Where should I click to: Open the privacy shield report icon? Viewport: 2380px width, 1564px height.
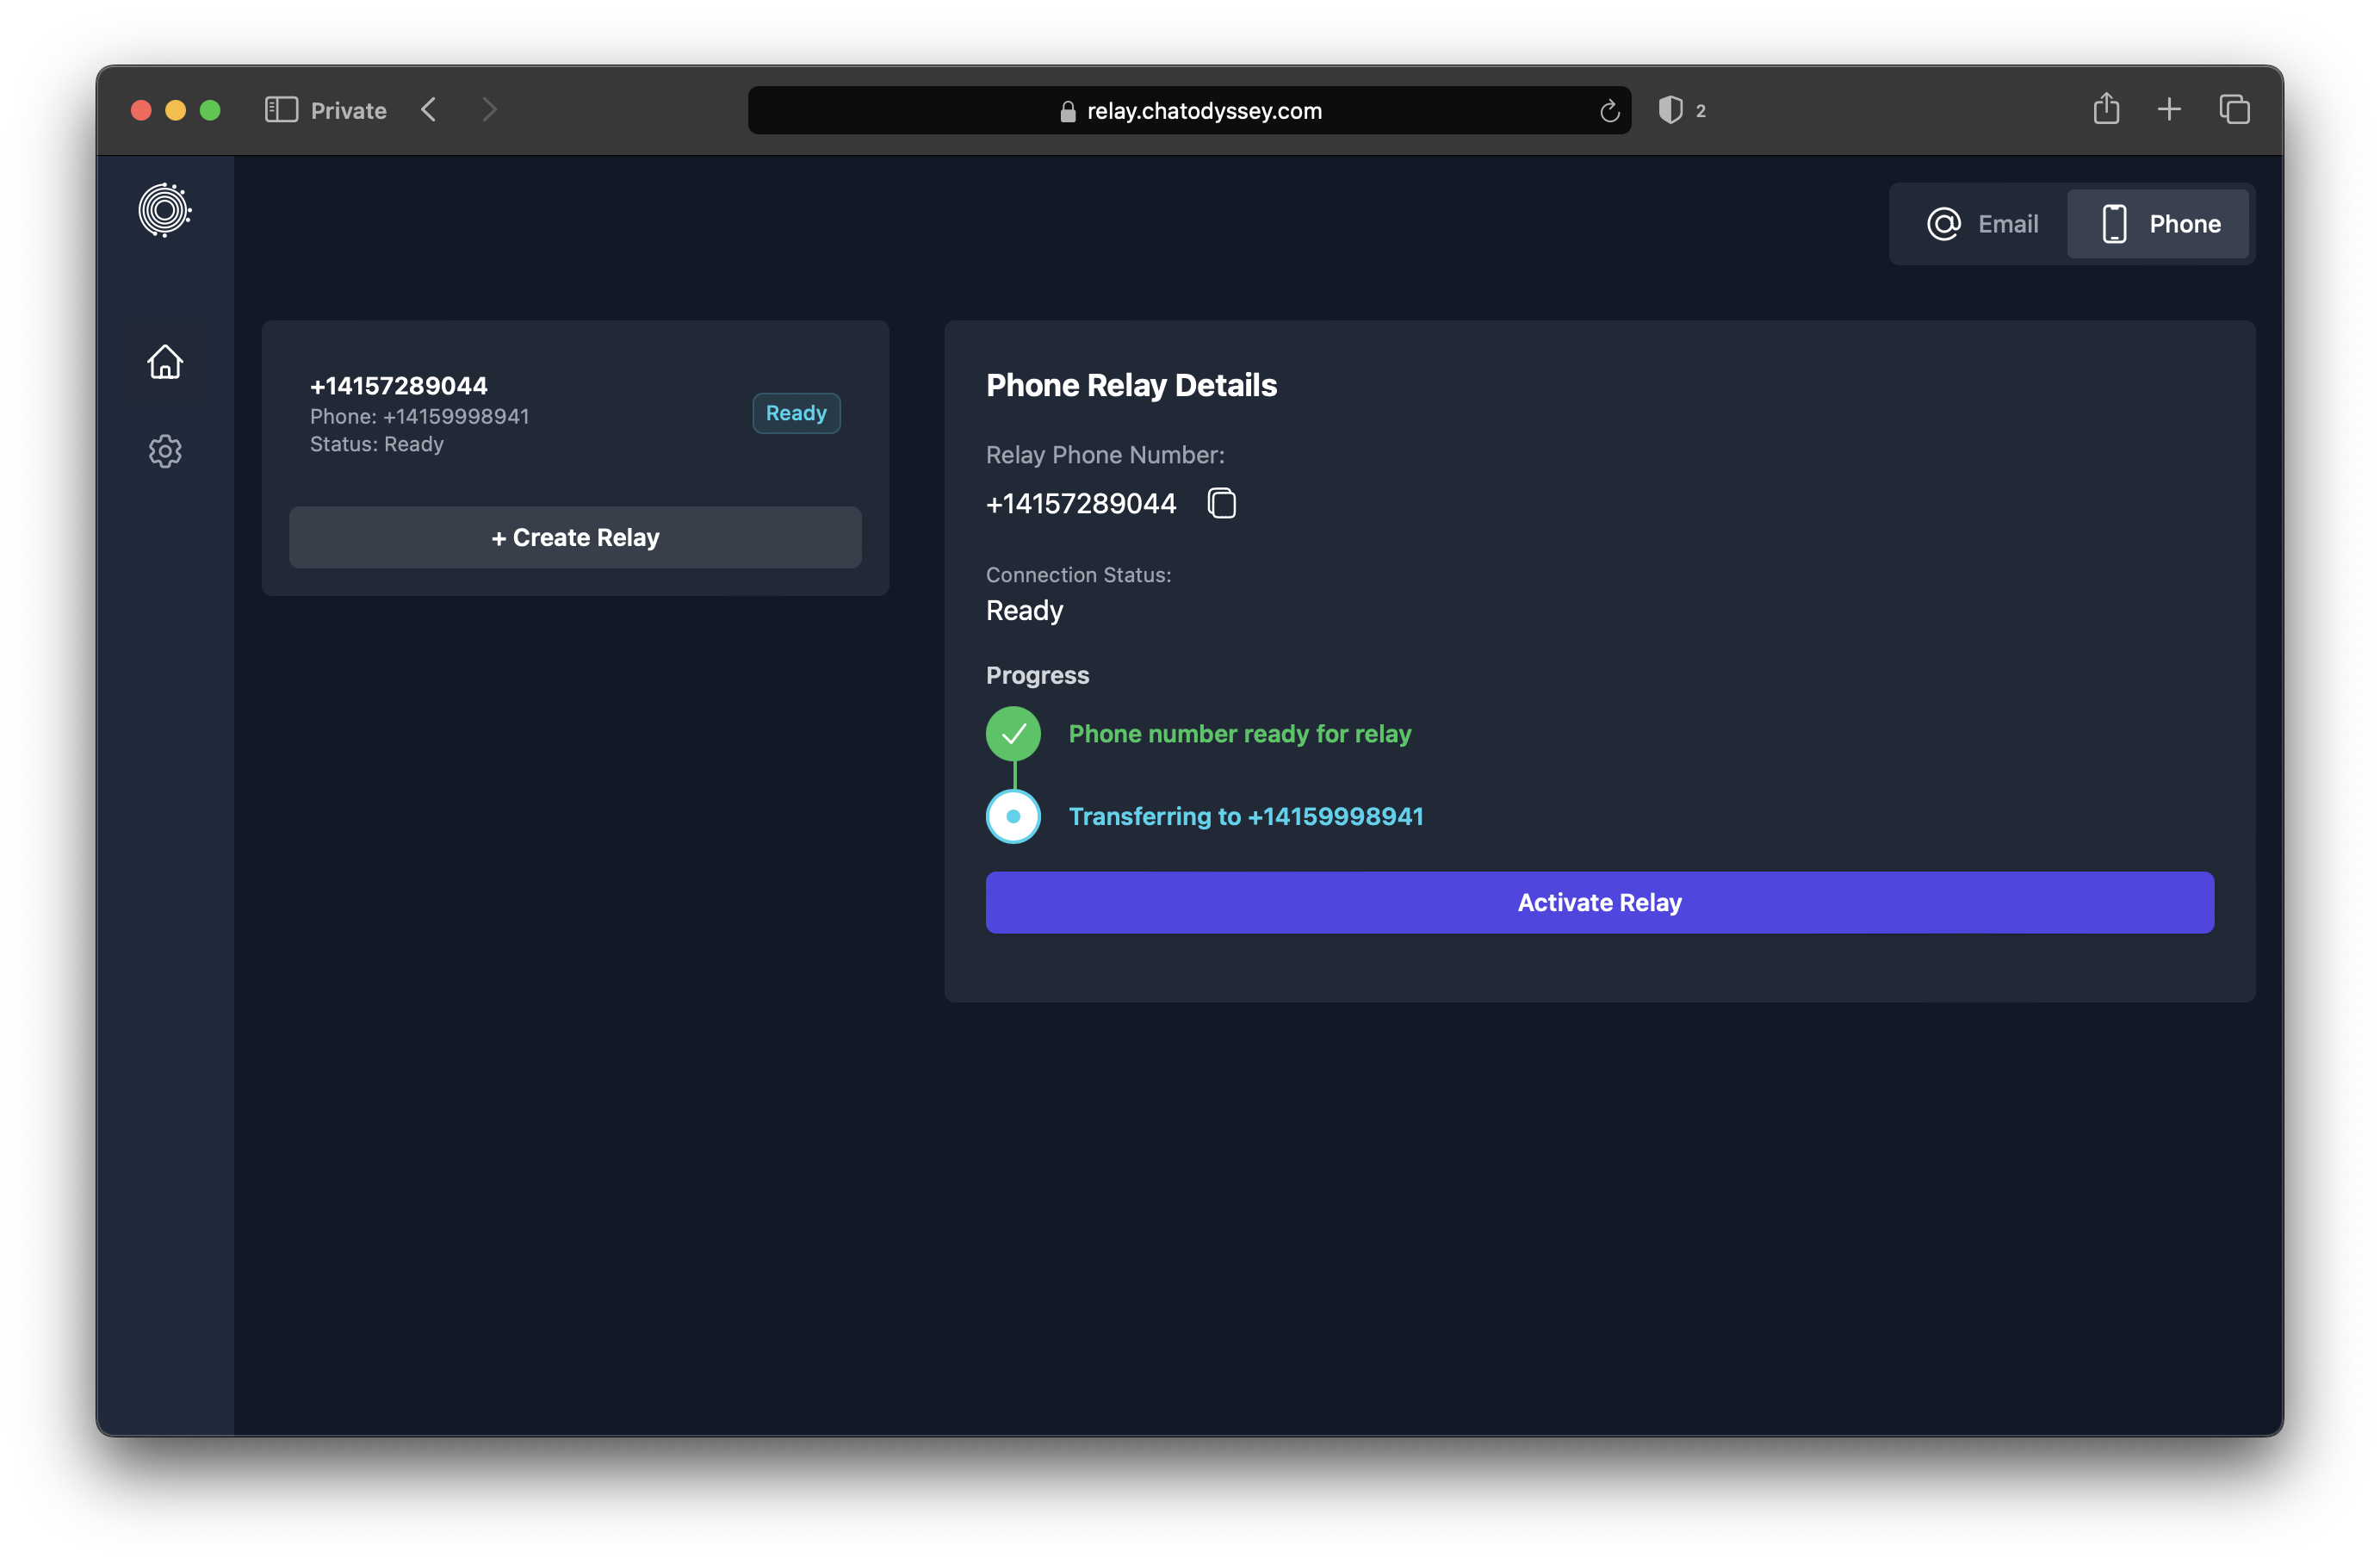[x=1670, y=110]
